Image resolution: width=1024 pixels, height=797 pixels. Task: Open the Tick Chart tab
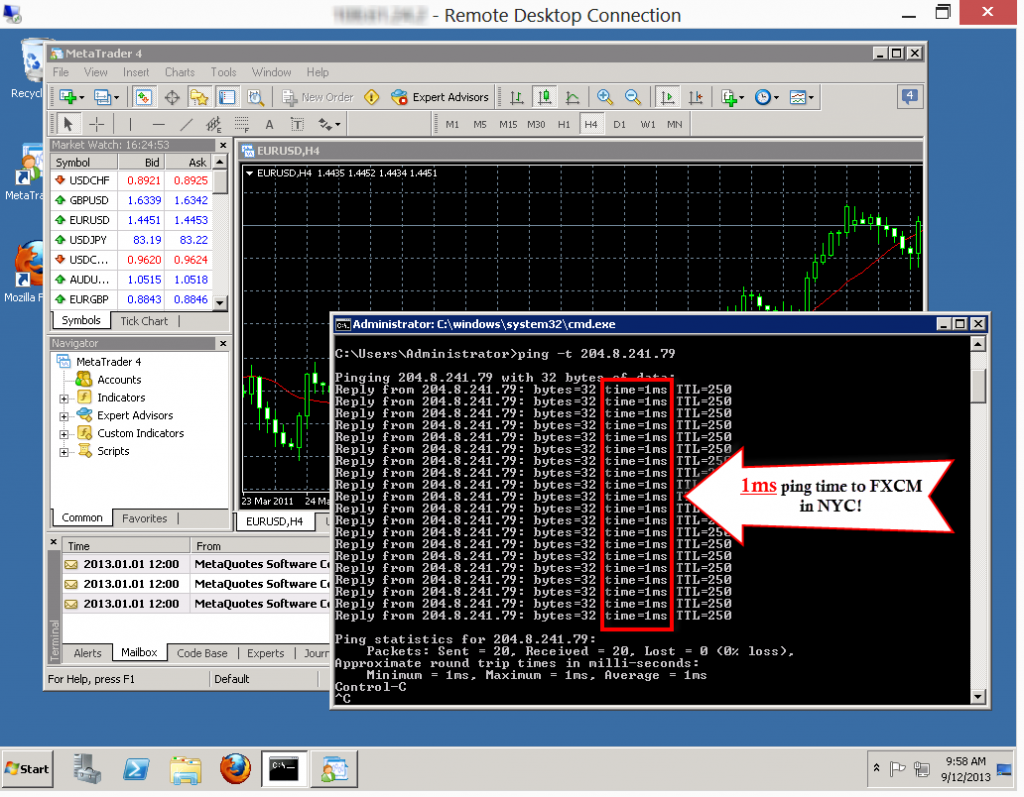144,321
